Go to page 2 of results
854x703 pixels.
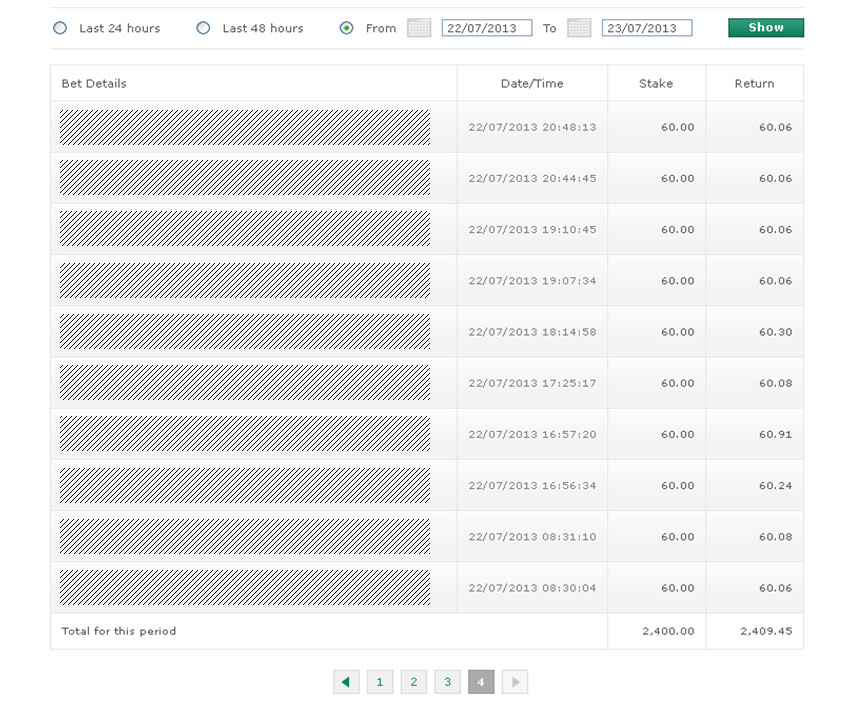(x=414, y=682)
